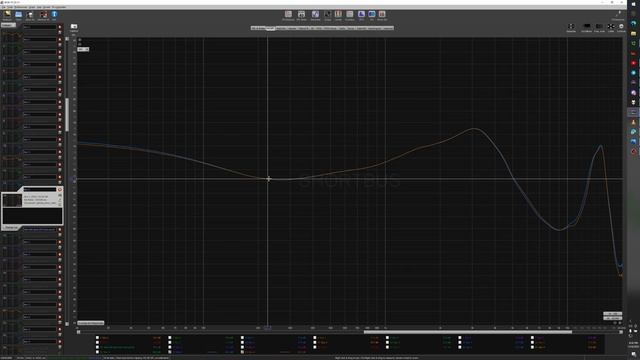This screenshot has height=360, width=640.
Task: Open the IR Windows tool
Action: click(x=288, y=16)
